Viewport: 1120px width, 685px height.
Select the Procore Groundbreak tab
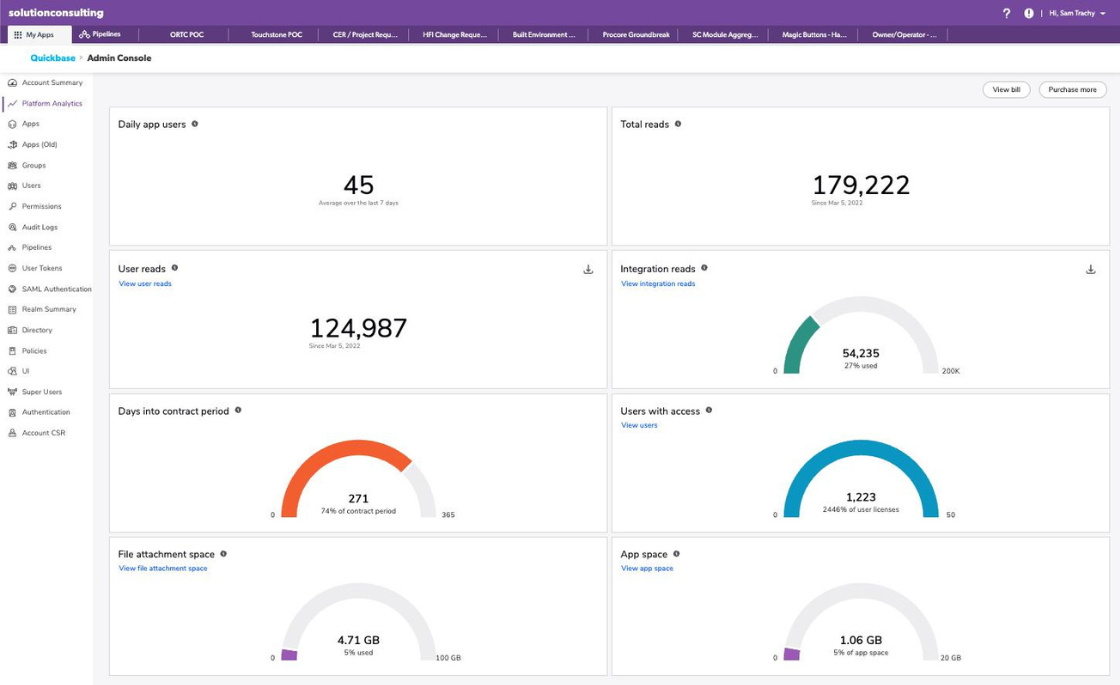(x=636, y=34)
